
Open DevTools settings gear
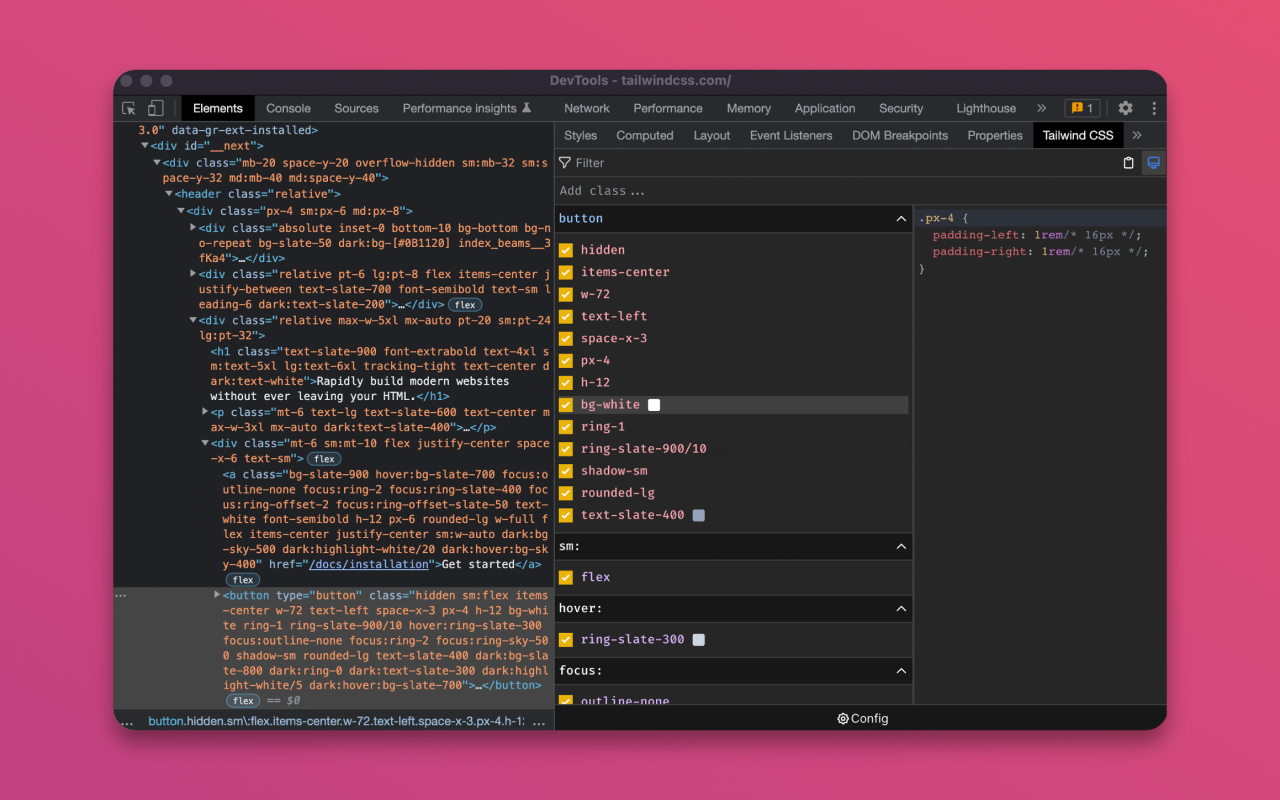pos(1126,108)
